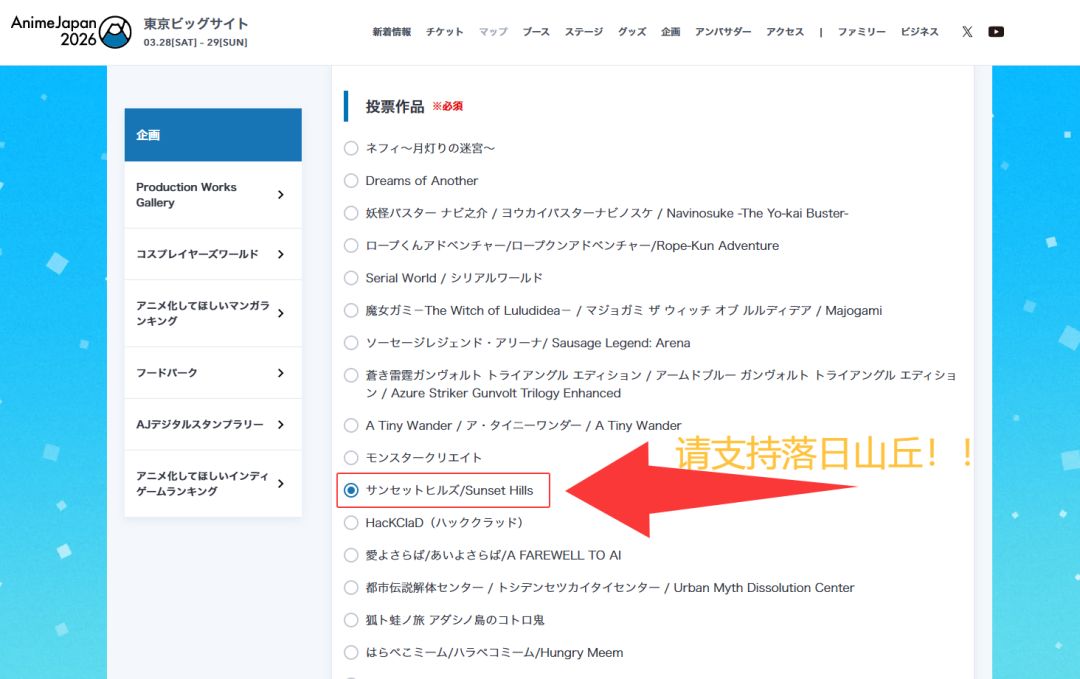Choose the HacKClaD radio option
This screenshot has width=1080, height=679.
[x=351, y=523]
